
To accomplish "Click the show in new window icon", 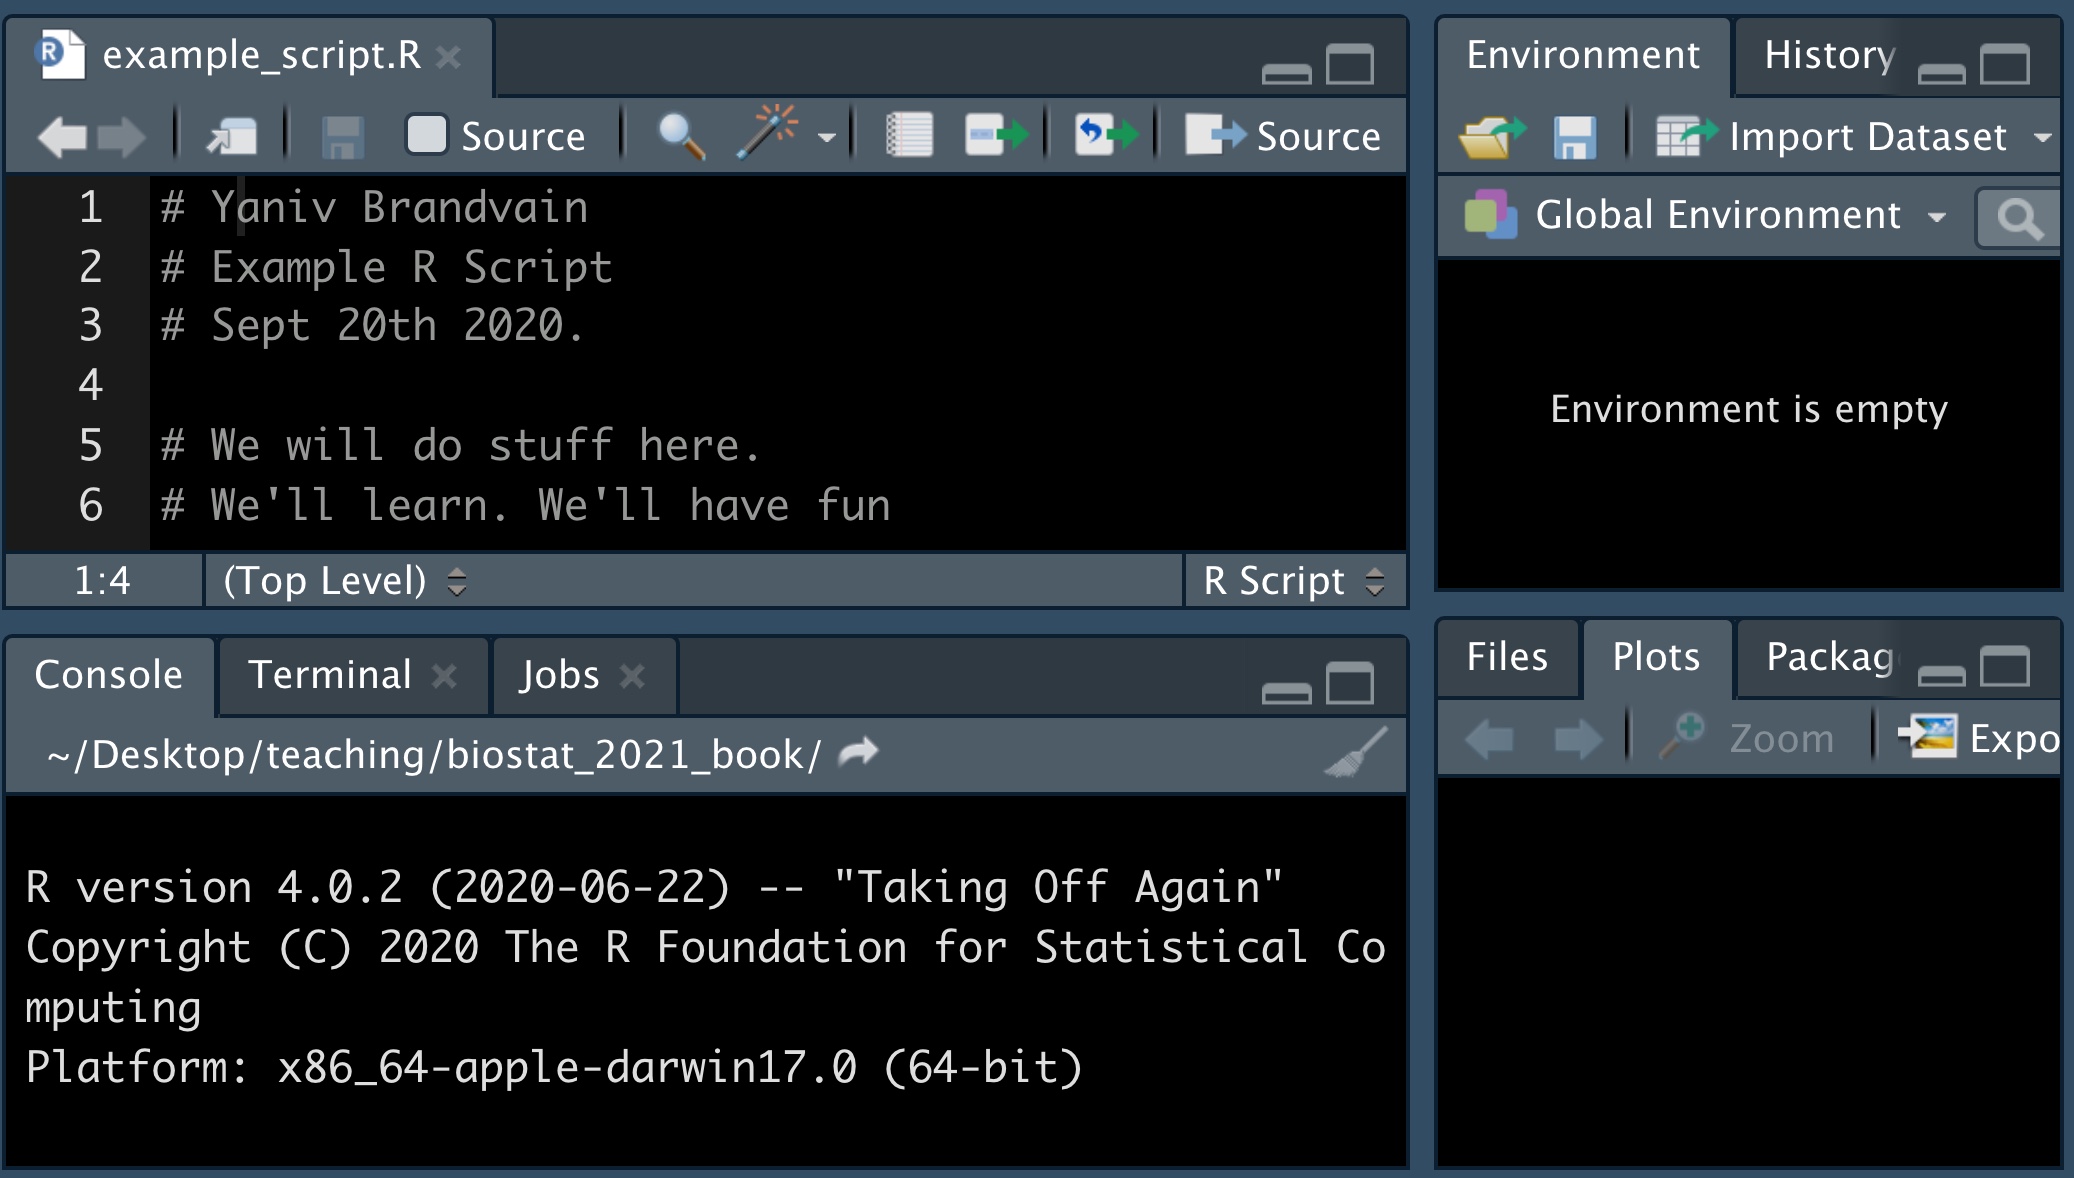I will click(x=232, y=137).
